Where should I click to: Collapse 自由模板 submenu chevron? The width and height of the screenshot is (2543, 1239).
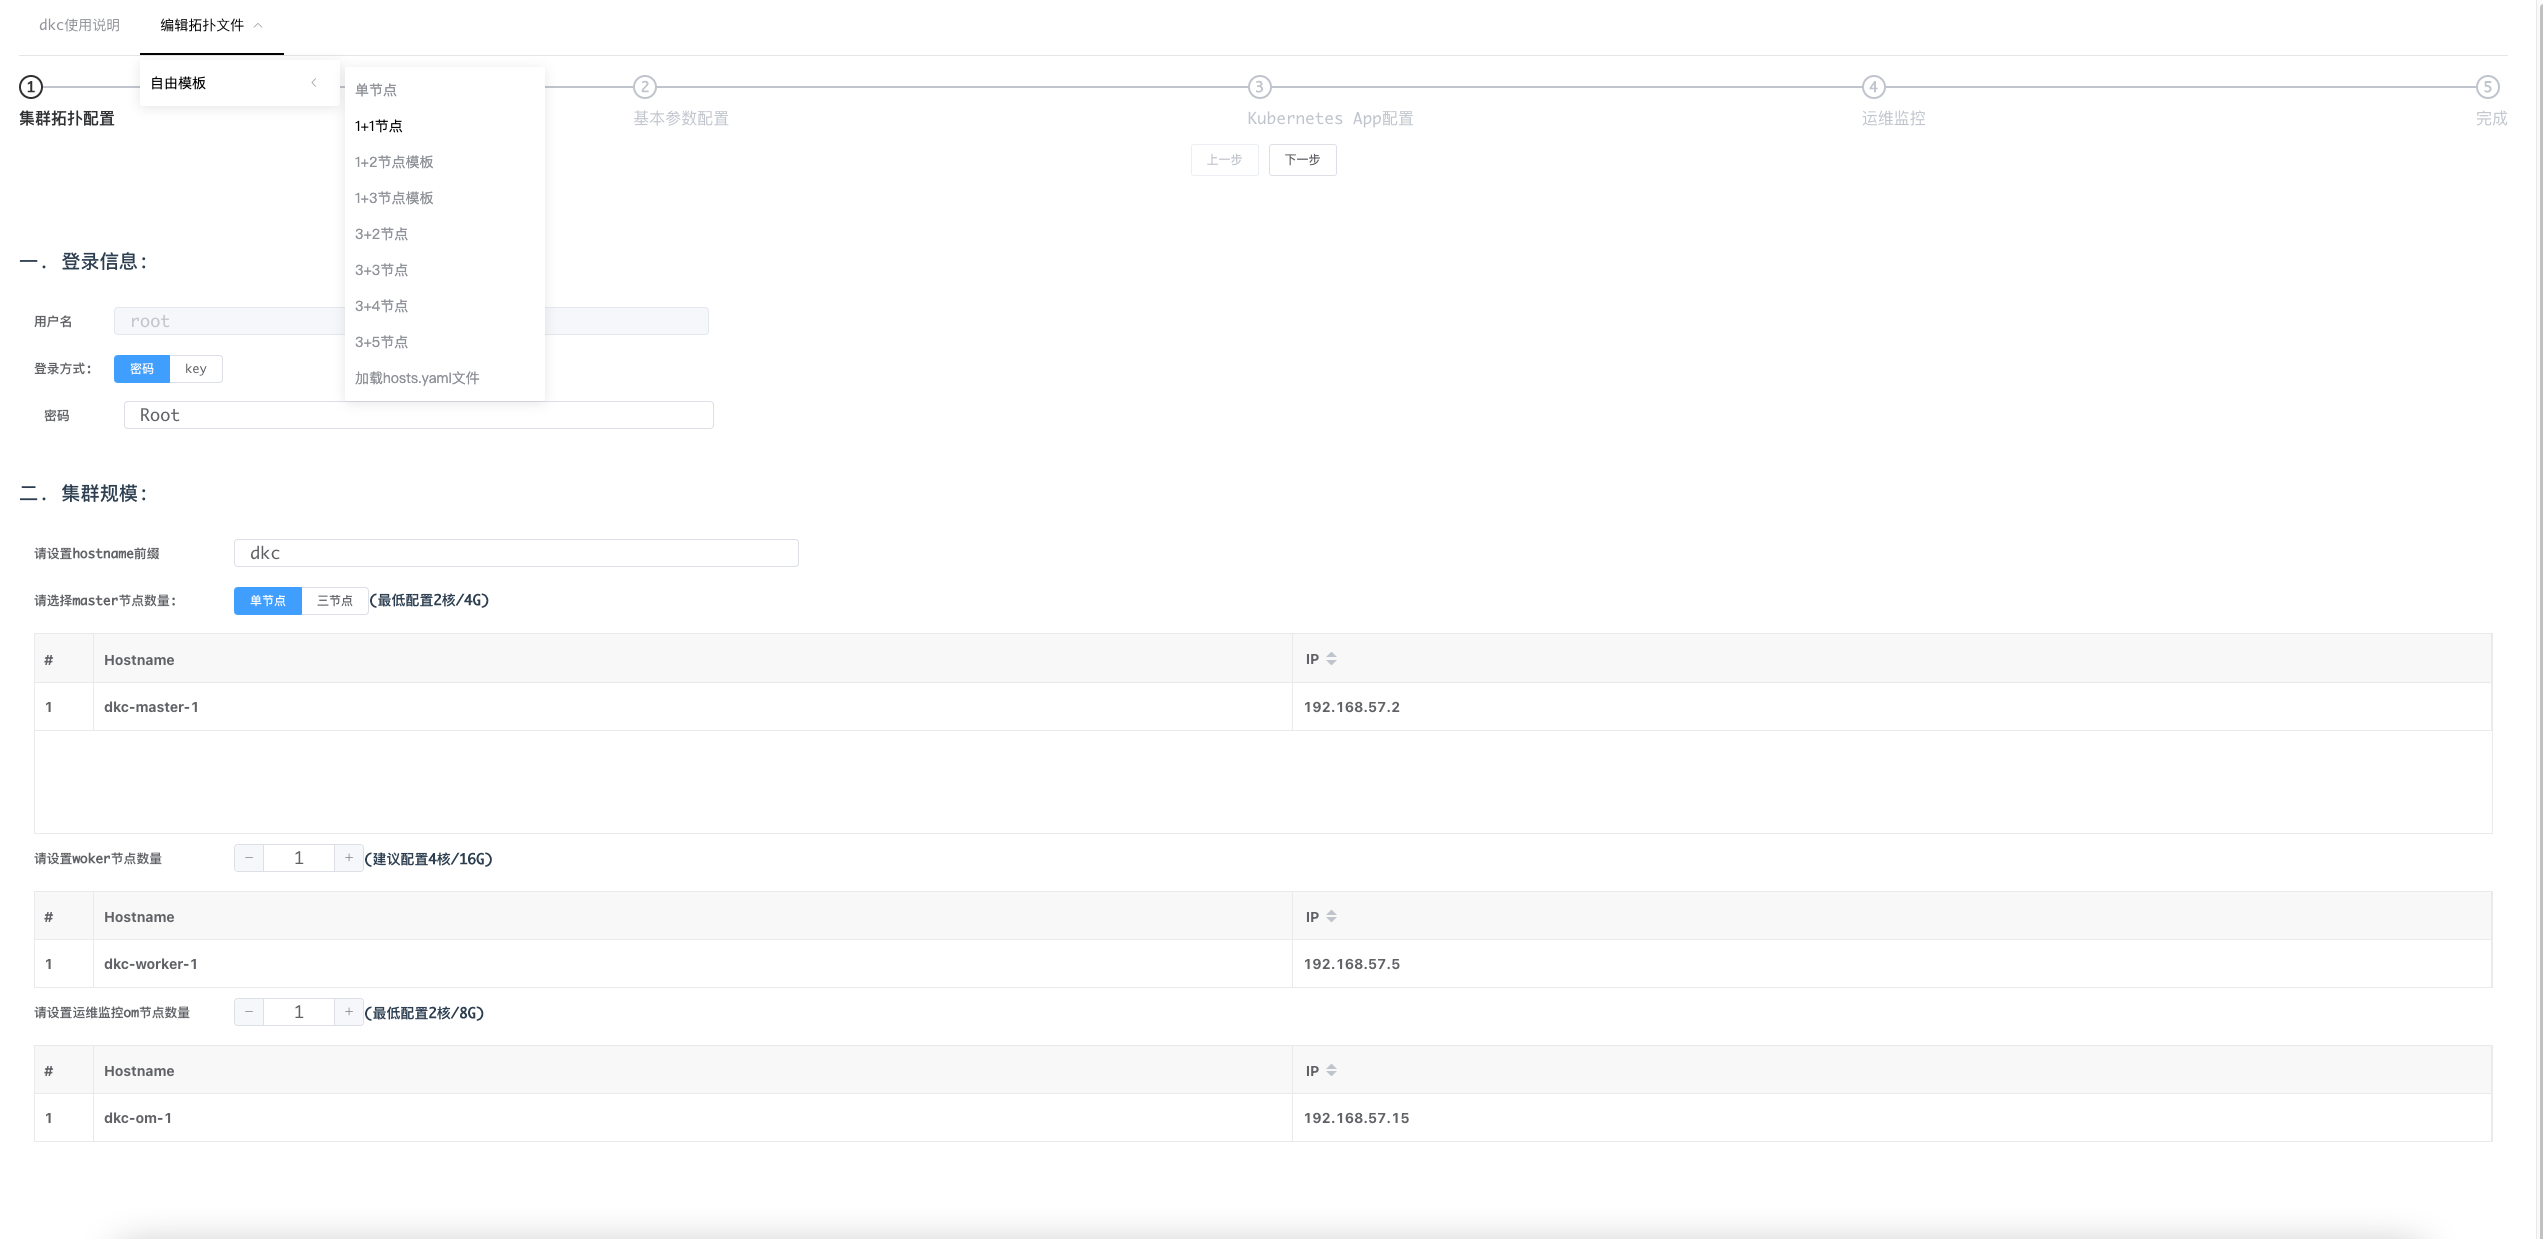(314, 83)
